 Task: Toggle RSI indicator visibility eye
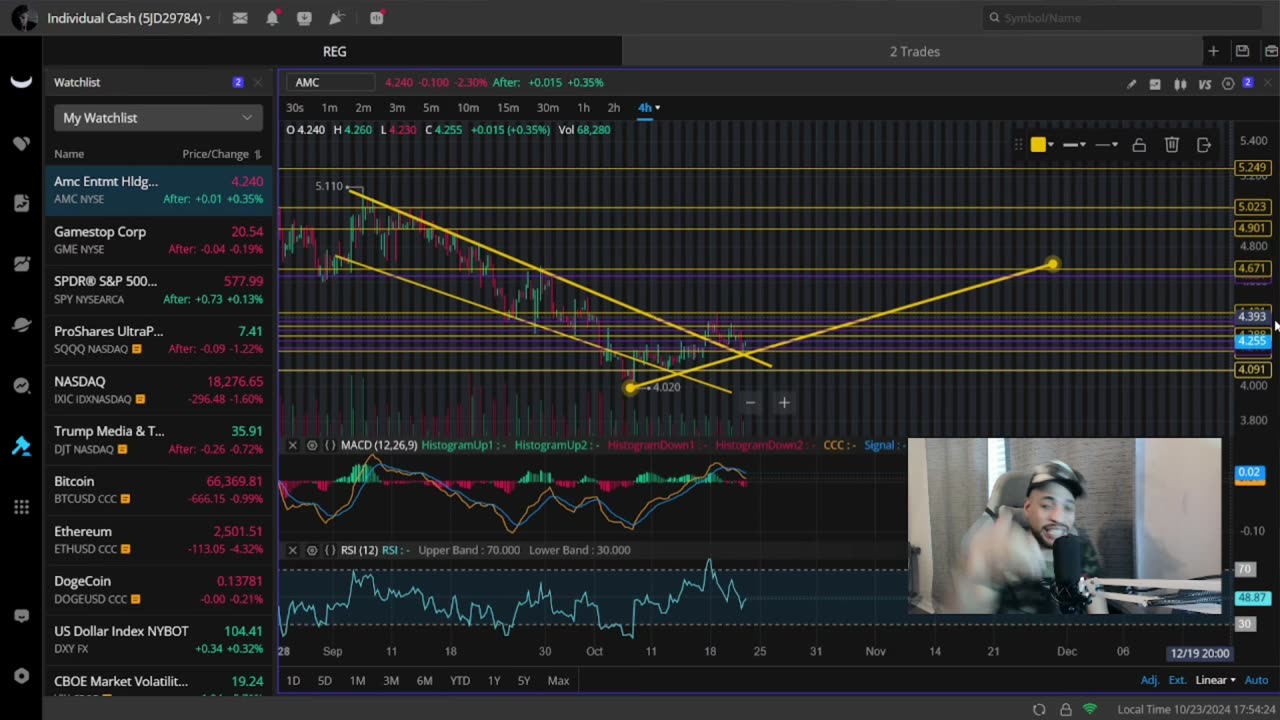pos(312,550)
